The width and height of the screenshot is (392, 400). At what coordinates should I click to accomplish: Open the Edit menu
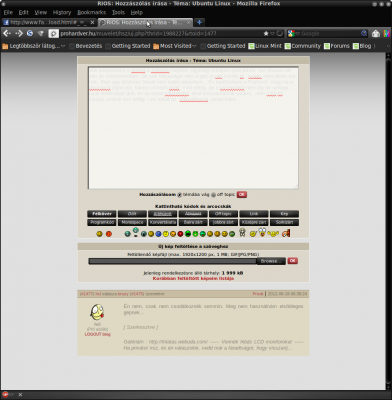pyautogui.click(x=23, y=12)
